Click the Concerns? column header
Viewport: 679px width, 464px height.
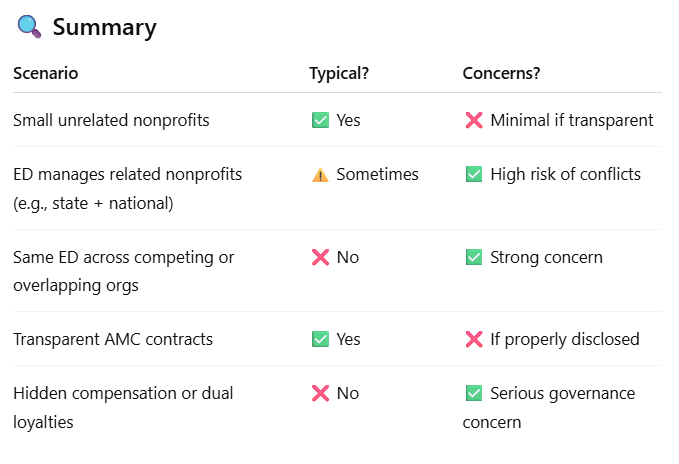coord(502,73)
